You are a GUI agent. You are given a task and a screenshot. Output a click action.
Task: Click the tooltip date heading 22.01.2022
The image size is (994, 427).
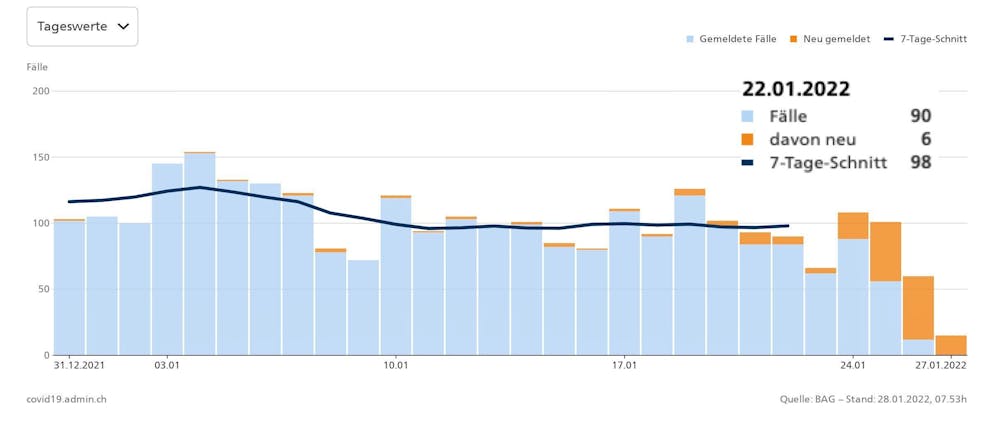(x=796, y=89)
